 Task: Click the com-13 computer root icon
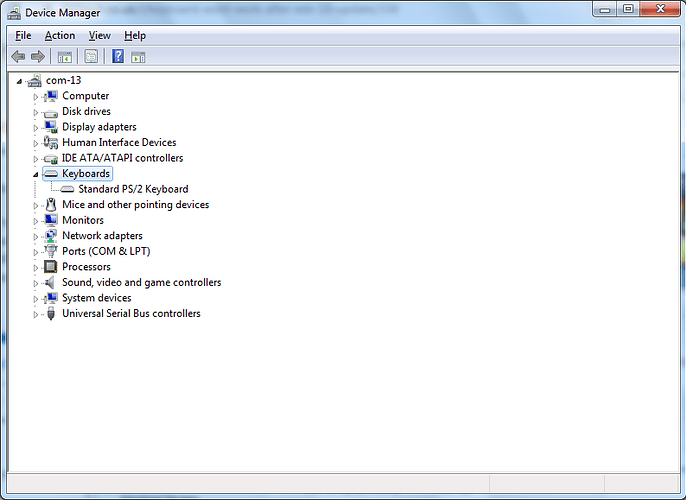tap(34, 80)
